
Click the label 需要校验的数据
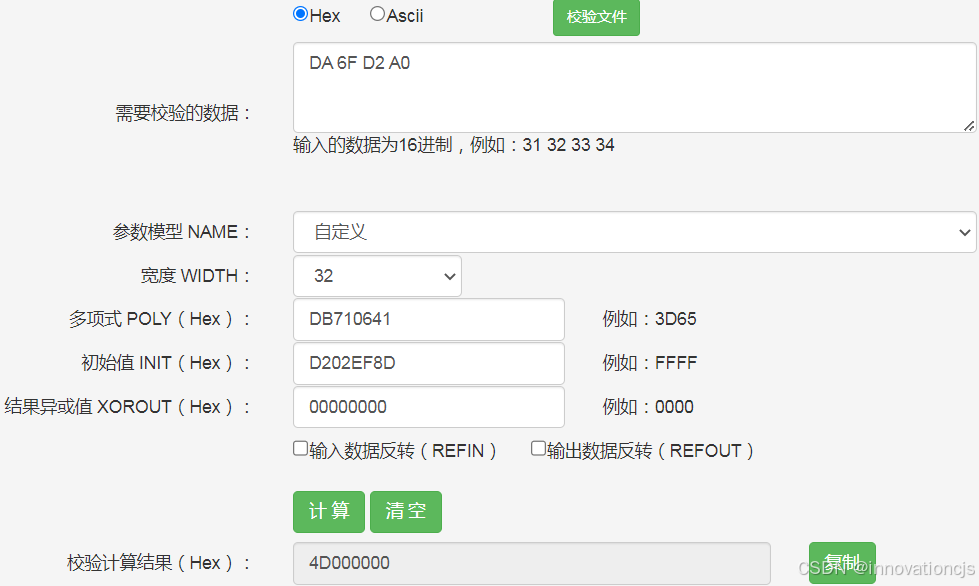tap(183, 113)
